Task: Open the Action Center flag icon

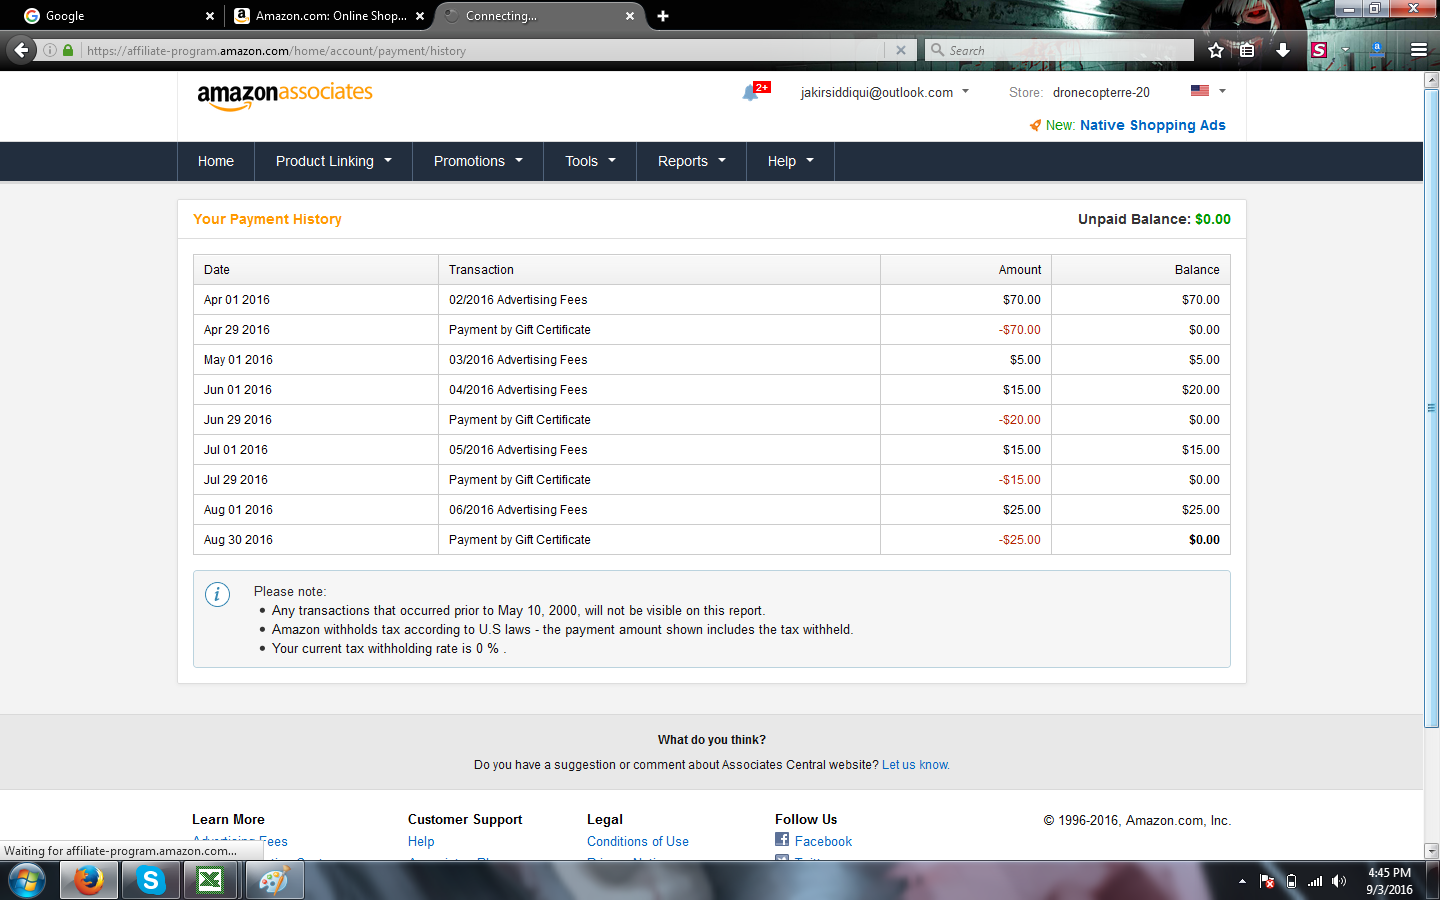Action: 1267,881
